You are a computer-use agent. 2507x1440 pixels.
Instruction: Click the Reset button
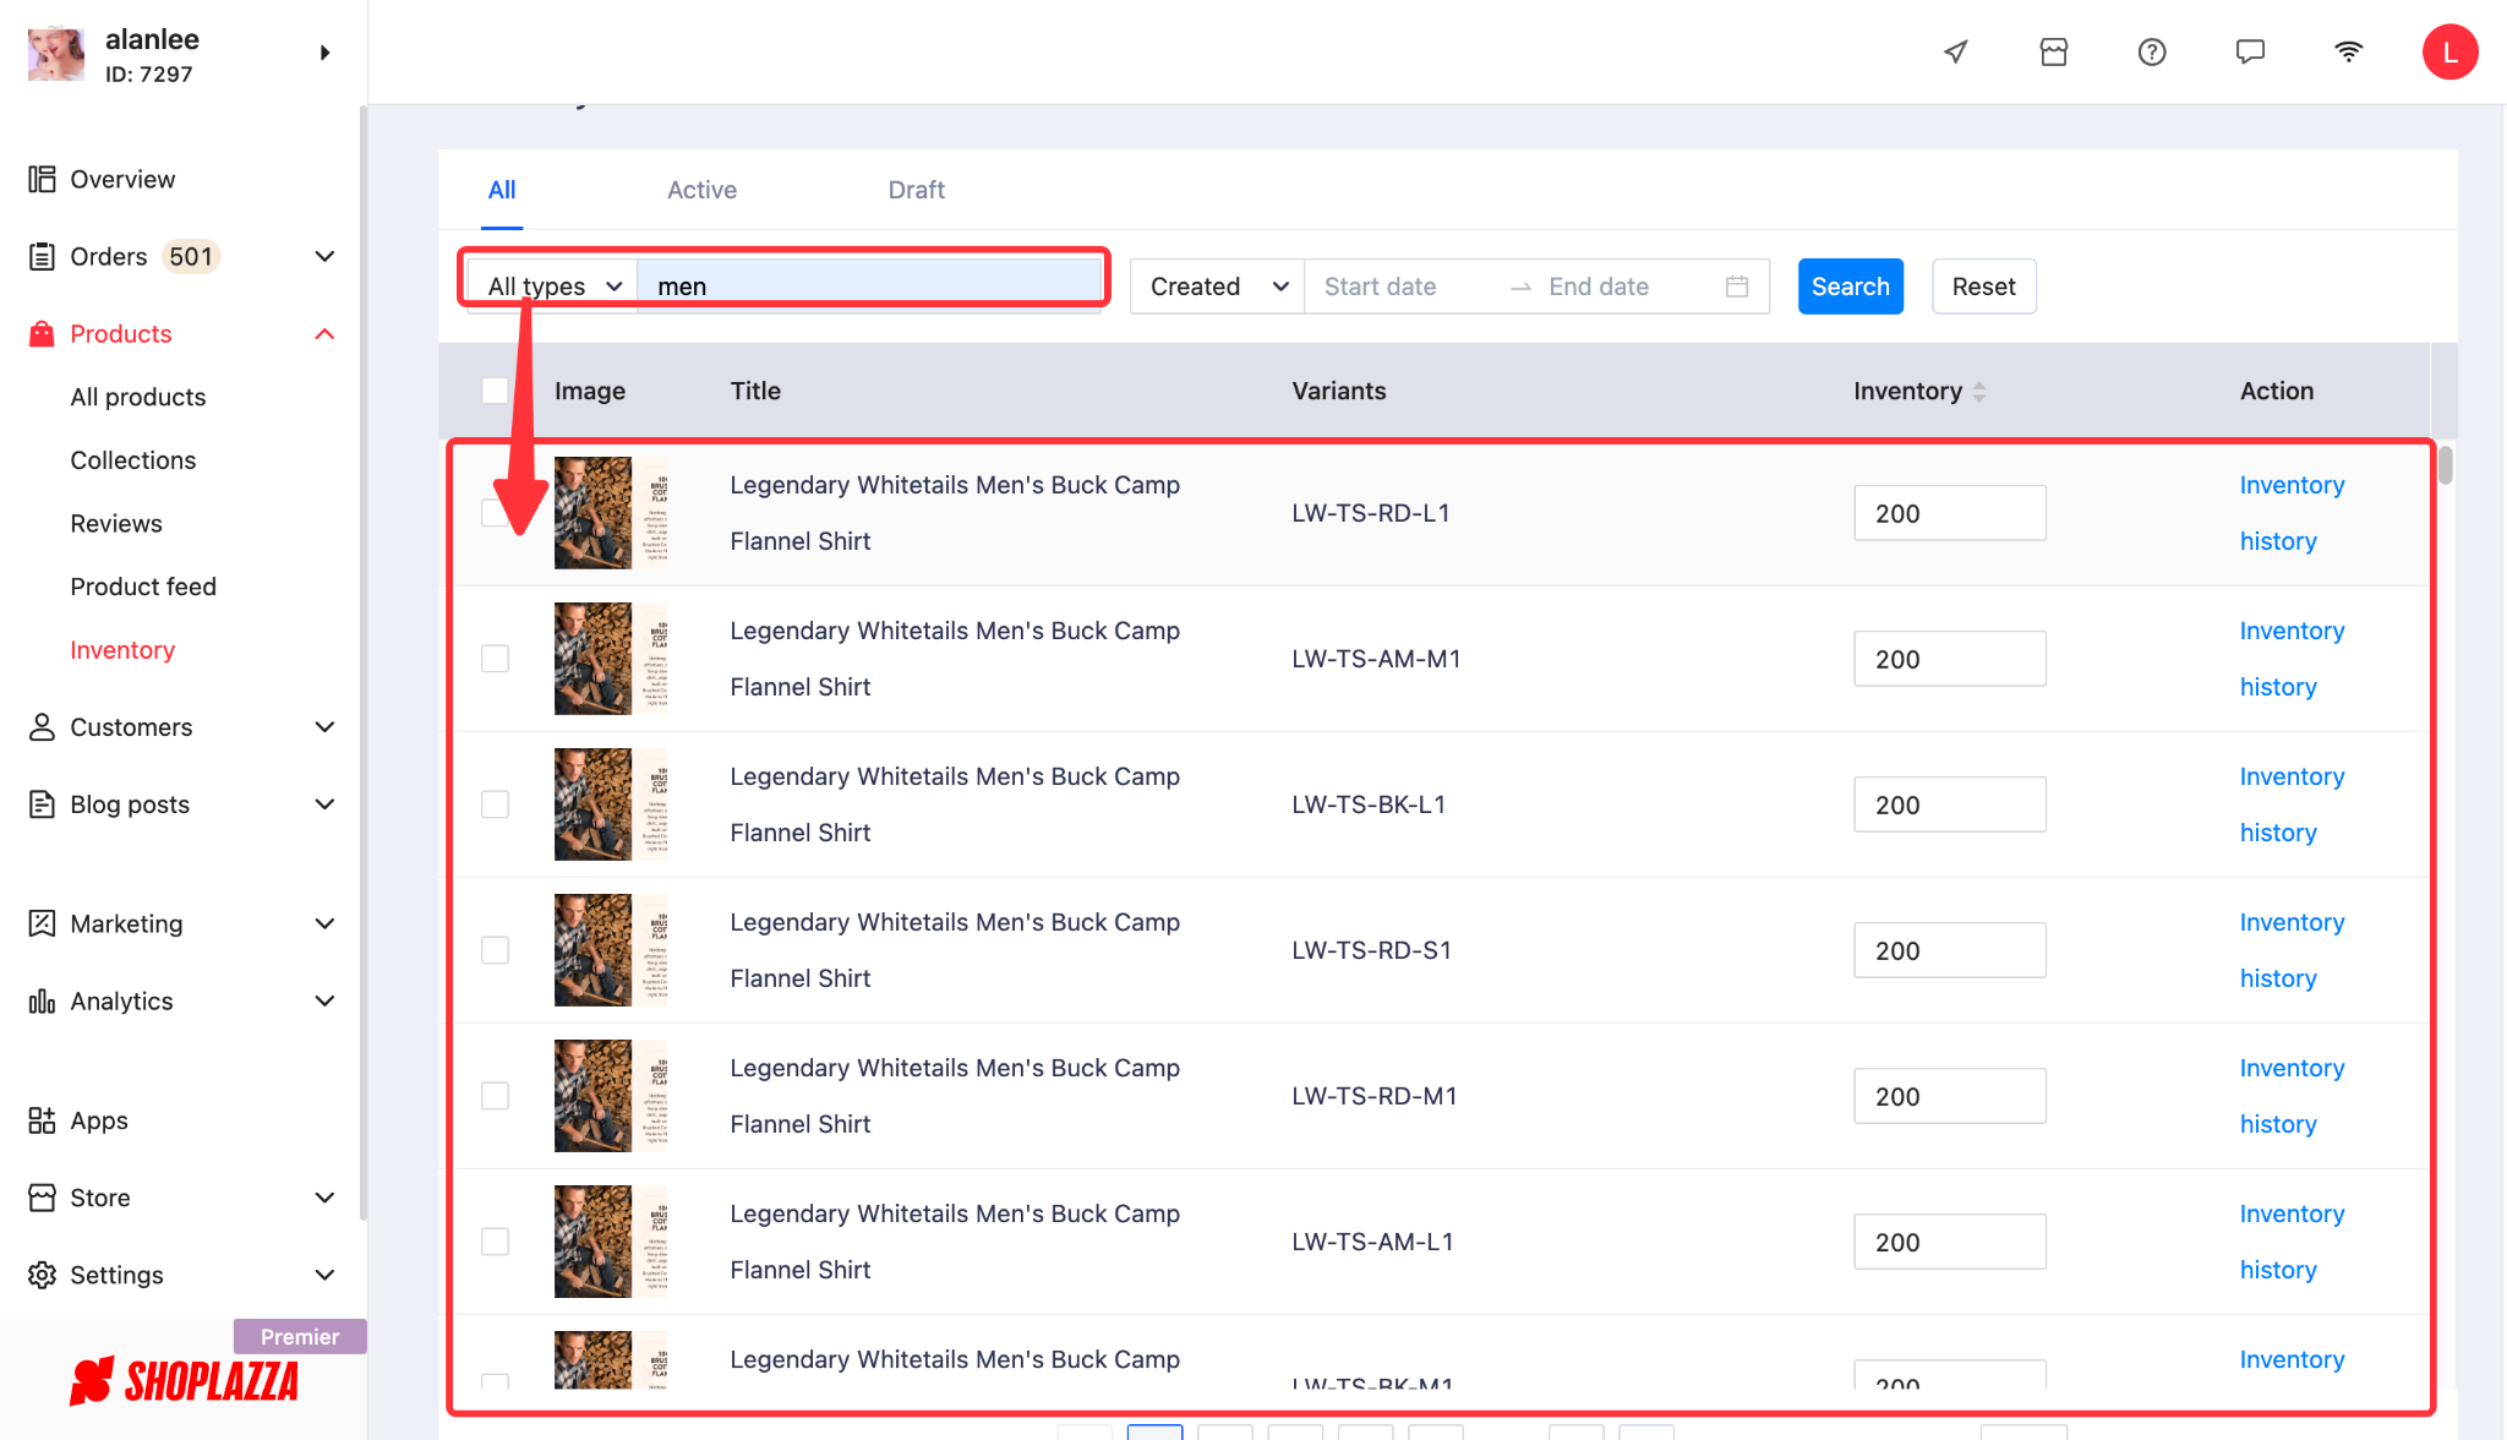click(1984, 287)
